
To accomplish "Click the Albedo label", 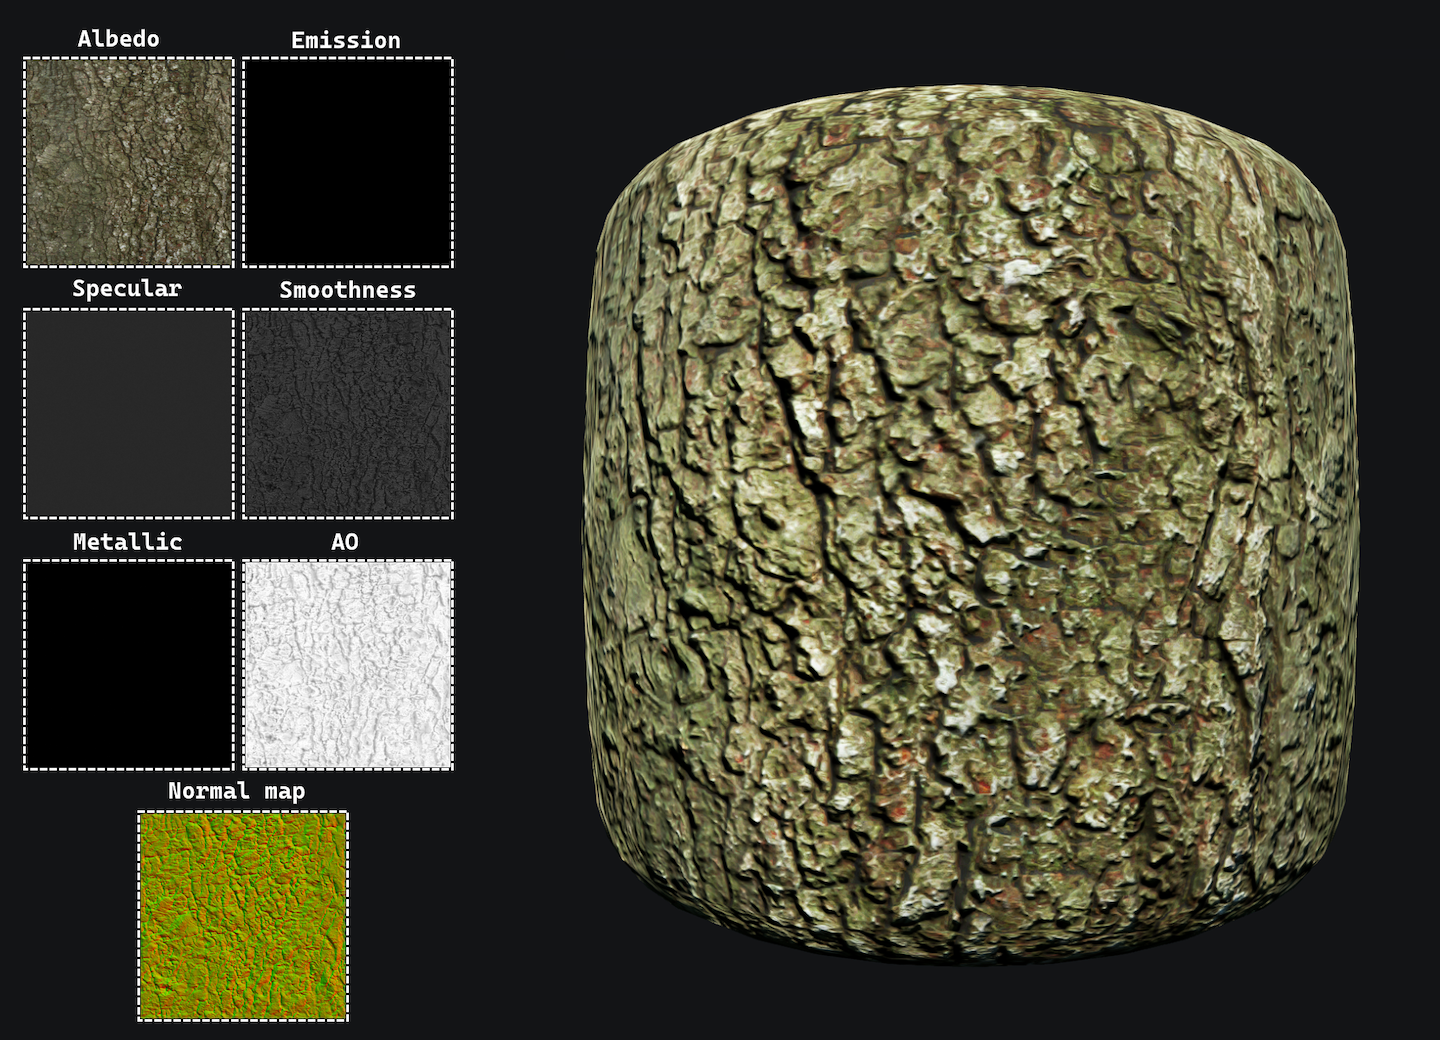I will click(x=119, y=39).
